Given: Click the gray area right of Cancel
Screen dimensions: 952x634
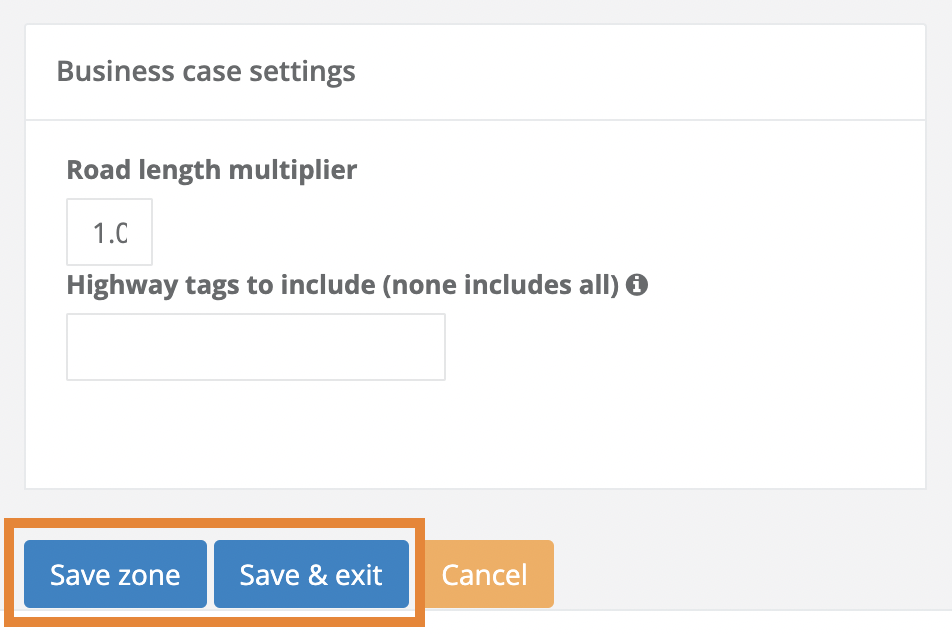Looking at the screenshot, I should (x=750, y=570).
